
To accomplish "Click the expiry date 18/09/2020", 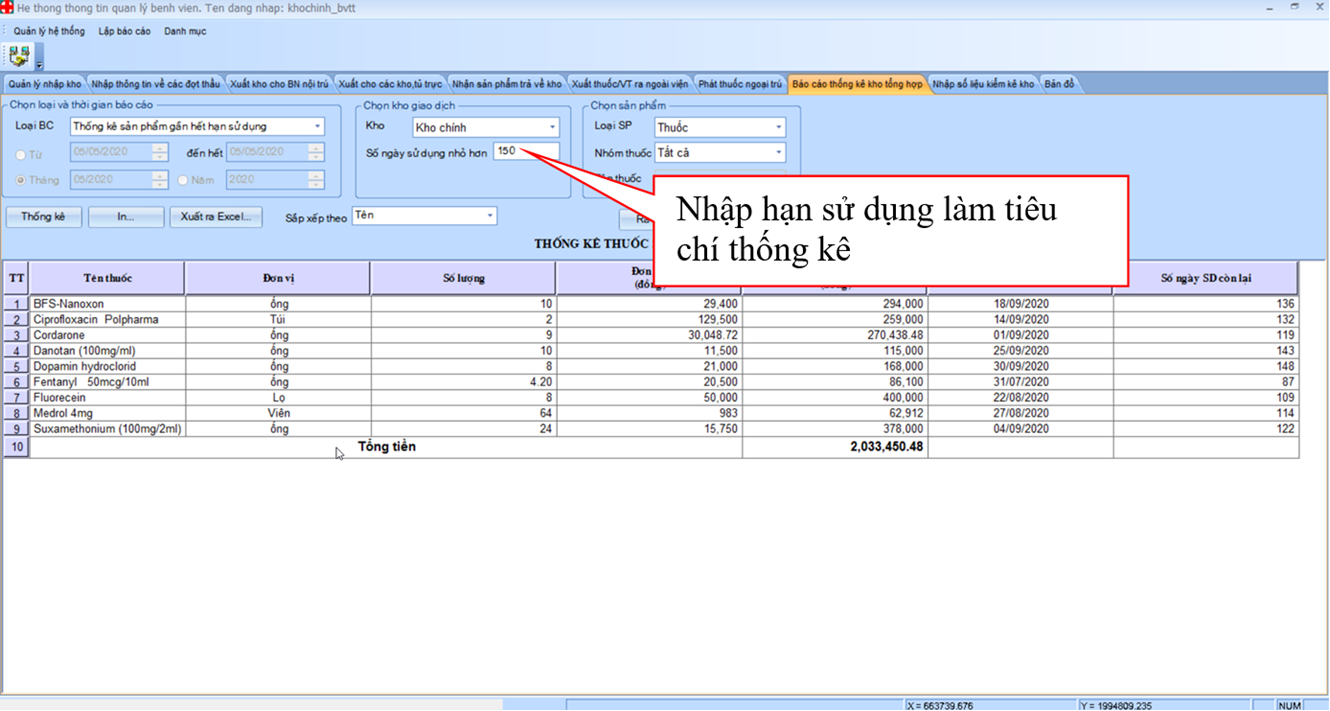I will (1020, 304).
